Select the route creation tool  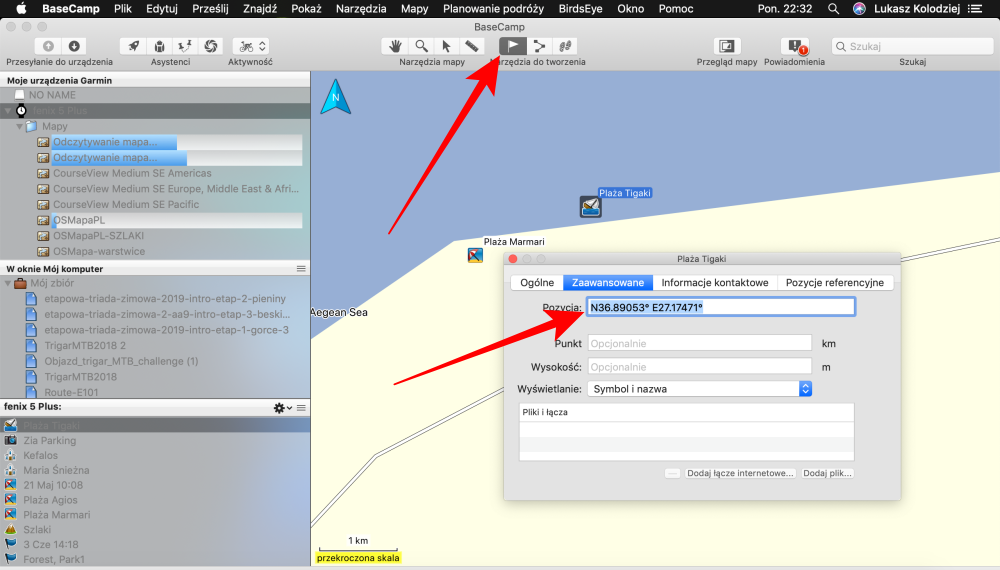pos(540,46)
